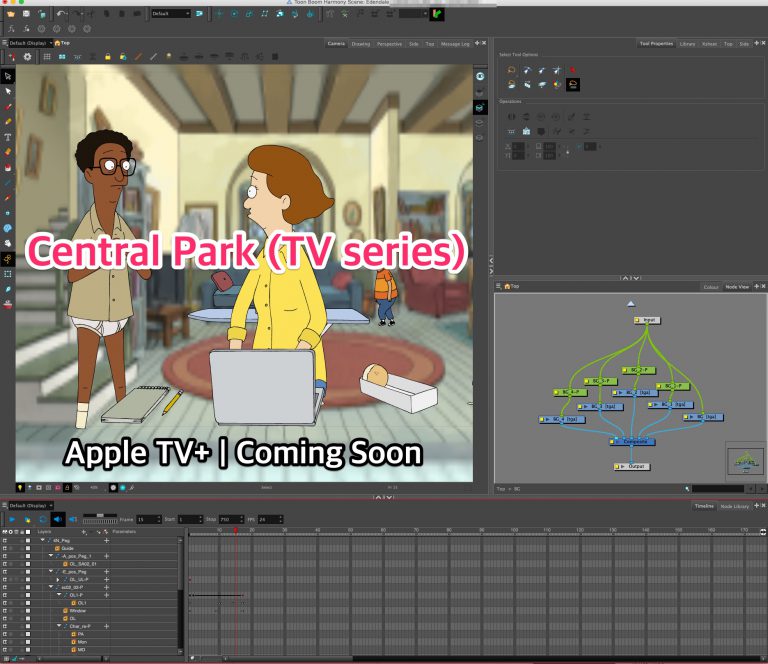The width and height of the screenshot is (768, 664).
Task: Select the Text tool
Action: point(8,137)
